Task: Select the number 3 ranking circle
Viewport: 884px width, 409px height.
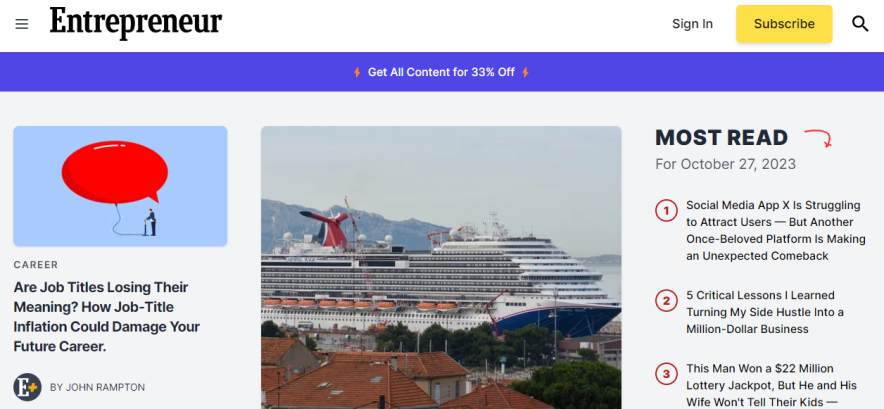Action: (x=666, y=374)
